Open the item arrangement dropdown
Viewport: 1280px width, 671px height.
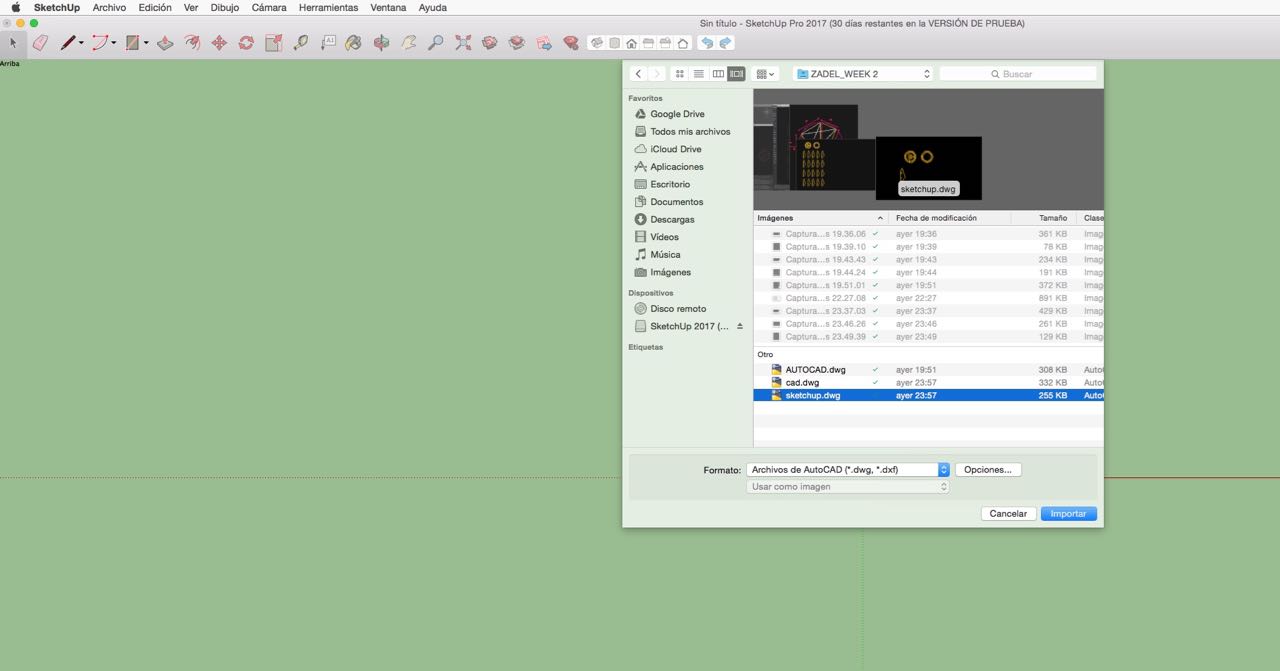pyautogui.click(x=766, y=74)
